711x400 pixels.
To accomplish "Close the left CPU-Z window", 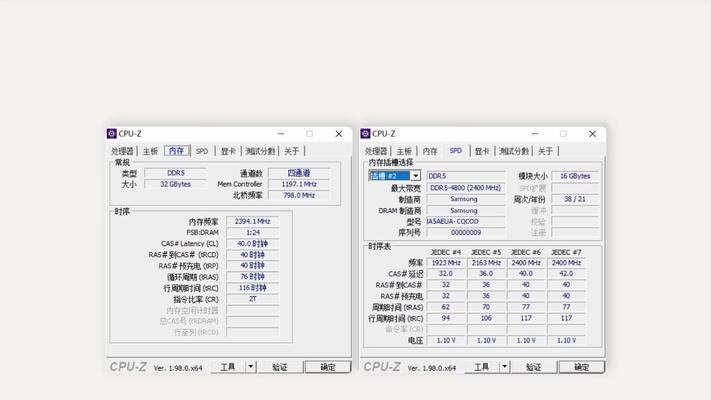I will point(339,134).
